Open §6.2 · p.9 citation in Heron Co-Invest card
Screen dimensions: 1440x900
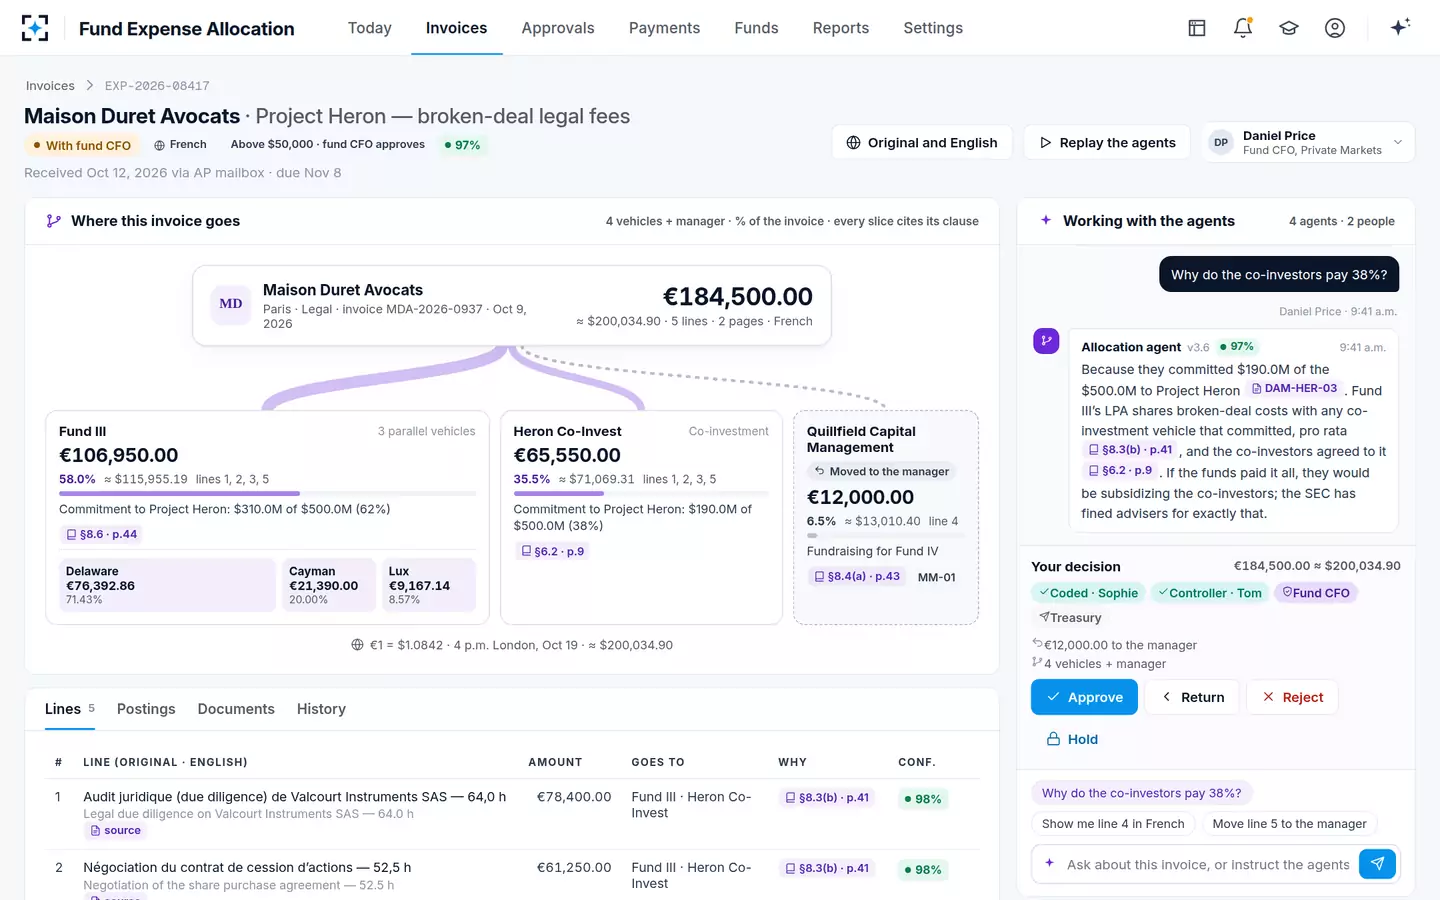[552, 551]
